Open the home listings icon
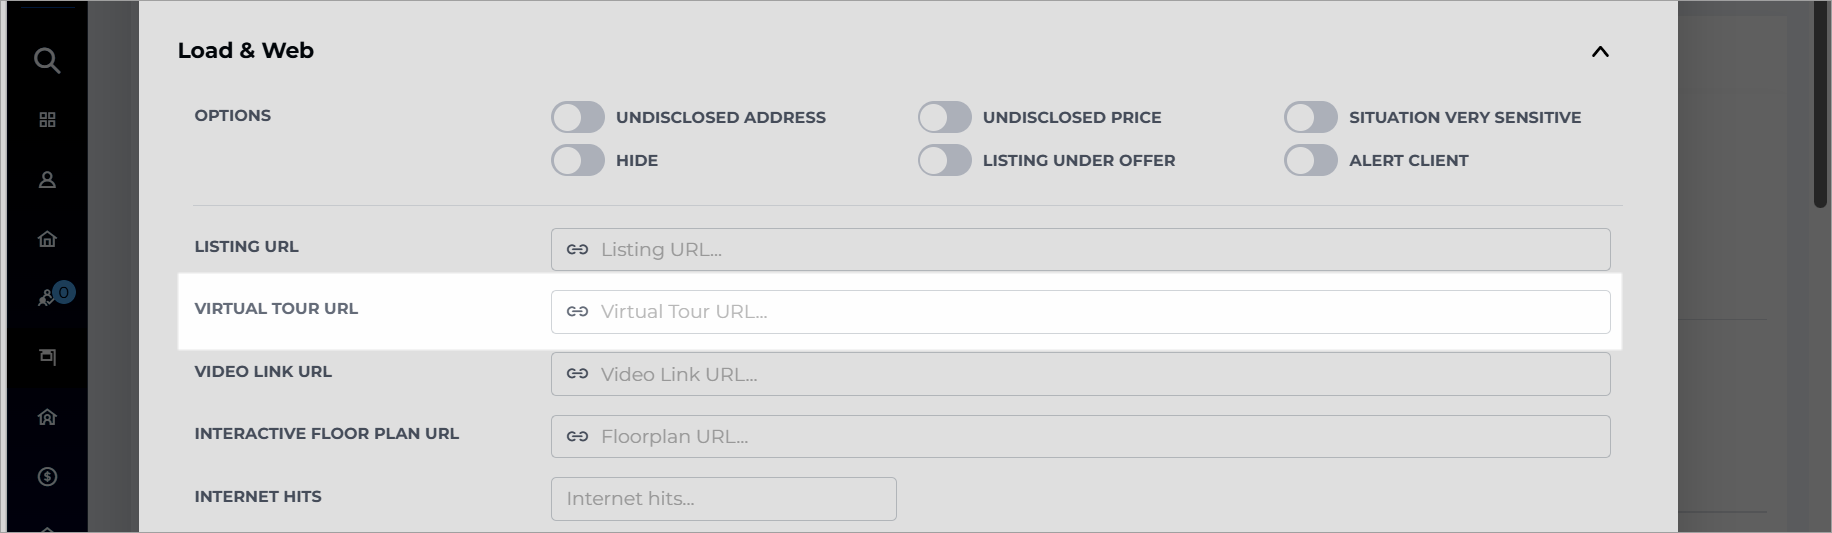 47,239
